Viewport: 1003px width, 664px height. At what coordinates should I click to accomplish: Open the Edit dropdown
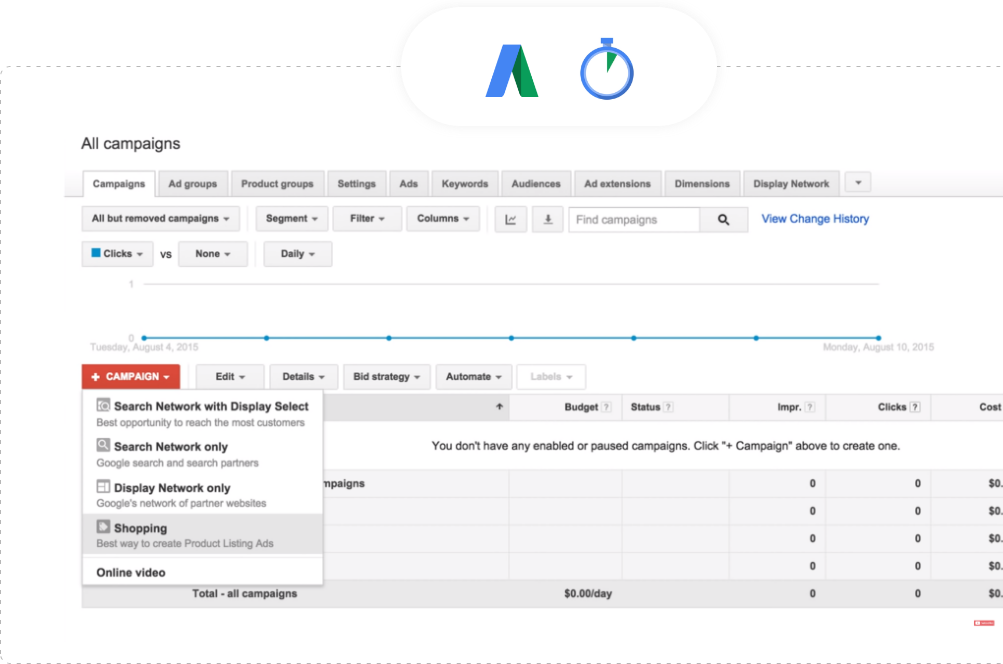point(230,377)
